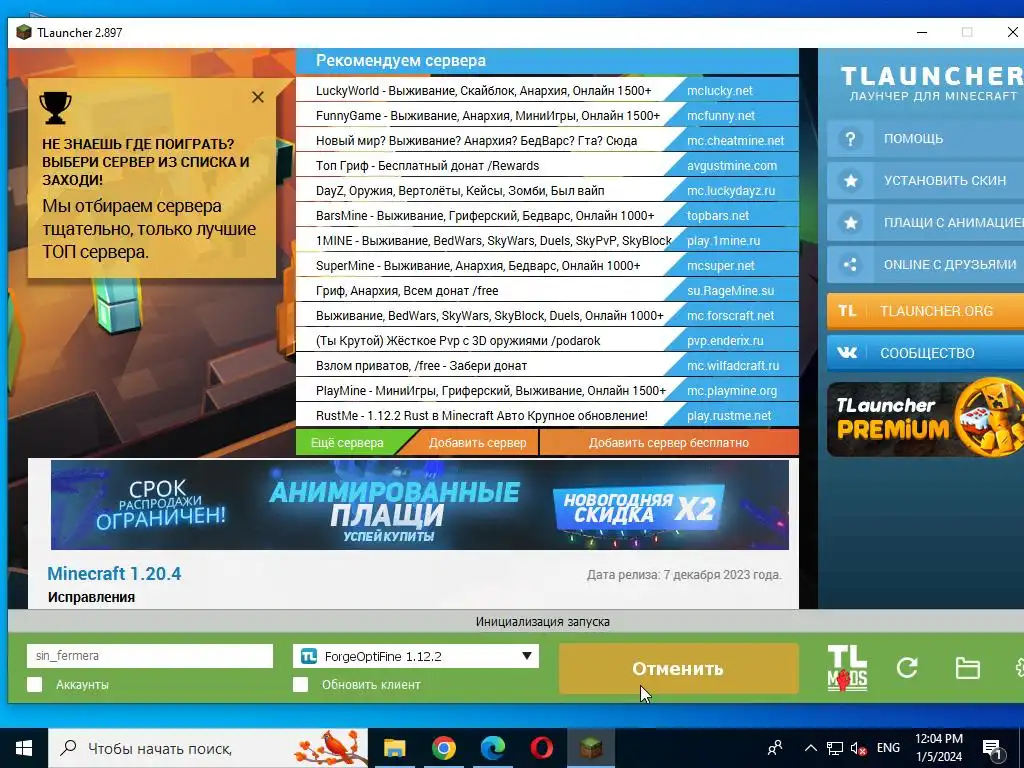
Task: Open the notification center icon
Action: tap(992, 749)
